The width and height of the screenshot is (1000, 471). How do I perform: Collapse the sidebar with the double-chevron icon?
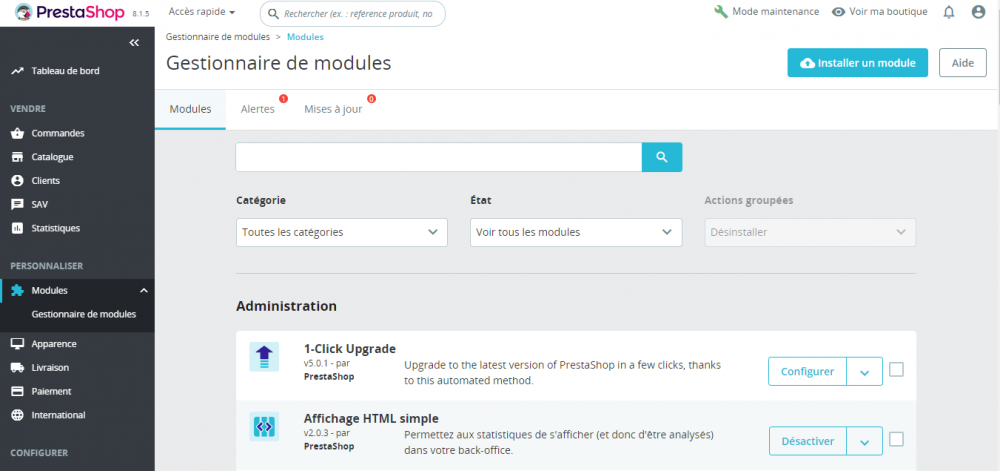pos(134,43)
